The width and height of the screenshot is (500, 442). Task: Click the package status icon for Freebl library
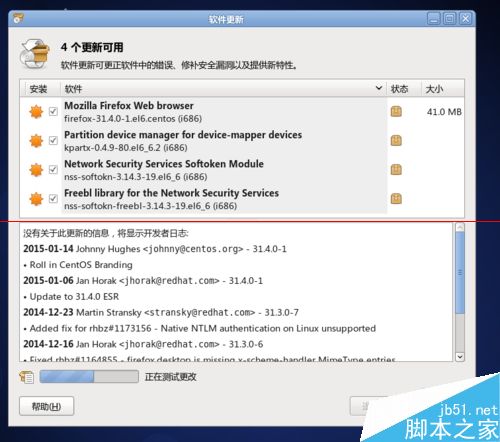396,199
